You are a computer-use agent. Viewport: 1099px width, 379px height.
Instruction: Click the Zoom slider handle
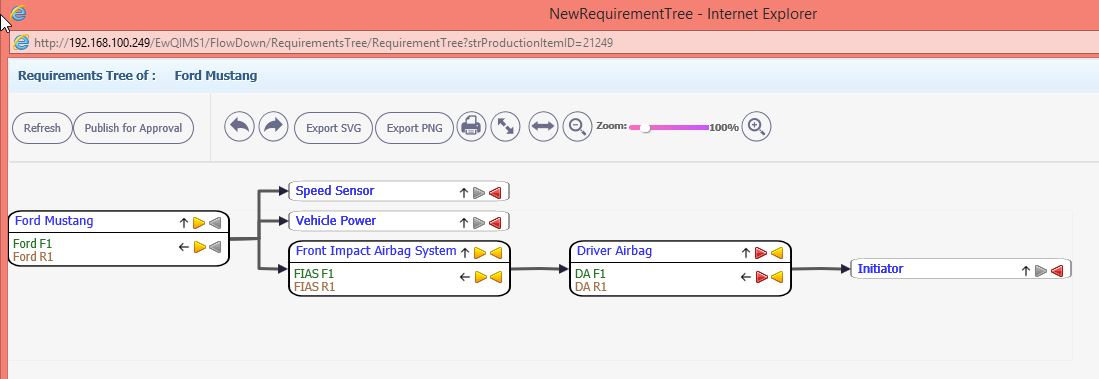pos(645,128)
